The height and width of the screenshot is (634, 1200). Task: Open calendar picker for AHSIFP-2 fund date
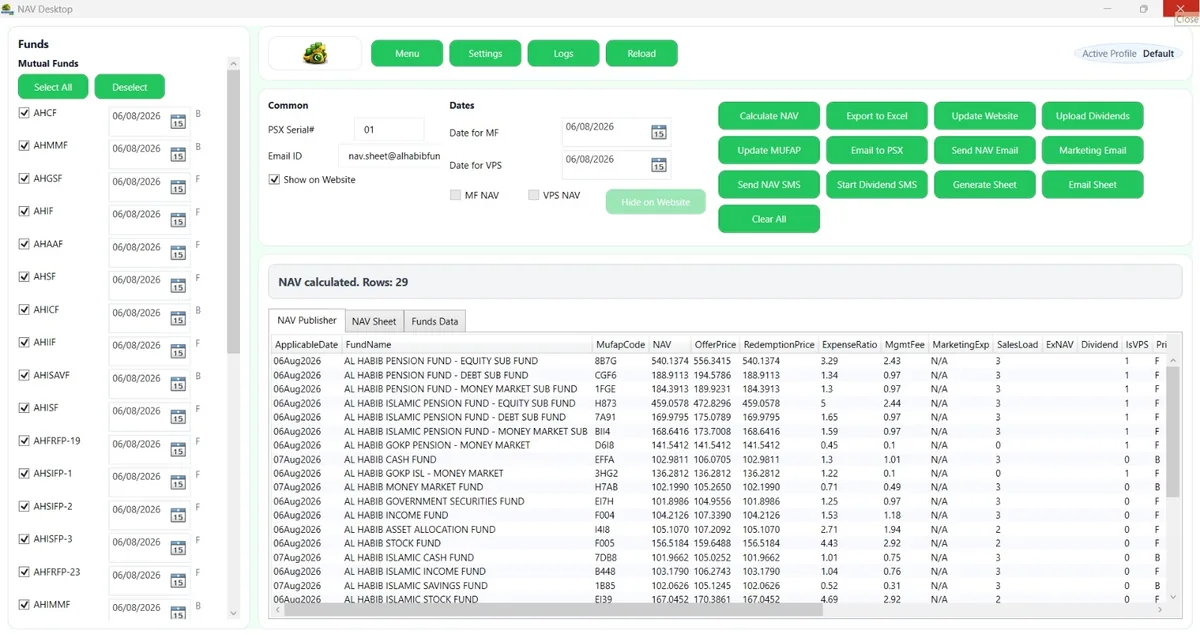click(178, 516)
